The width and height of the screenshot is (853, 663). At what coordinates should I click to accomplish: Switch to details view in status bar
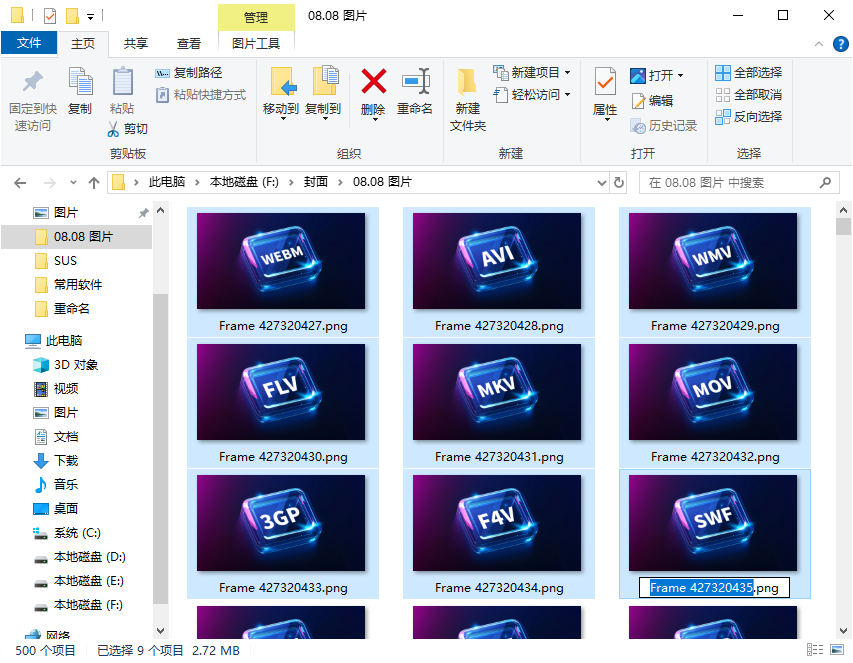pos(815,649)
